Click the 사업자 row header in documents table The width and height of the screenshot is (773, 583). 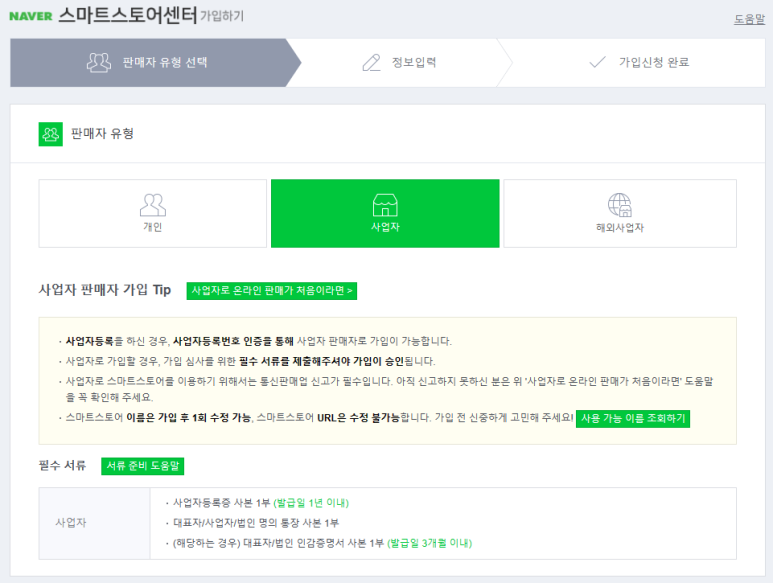[95, 523]
